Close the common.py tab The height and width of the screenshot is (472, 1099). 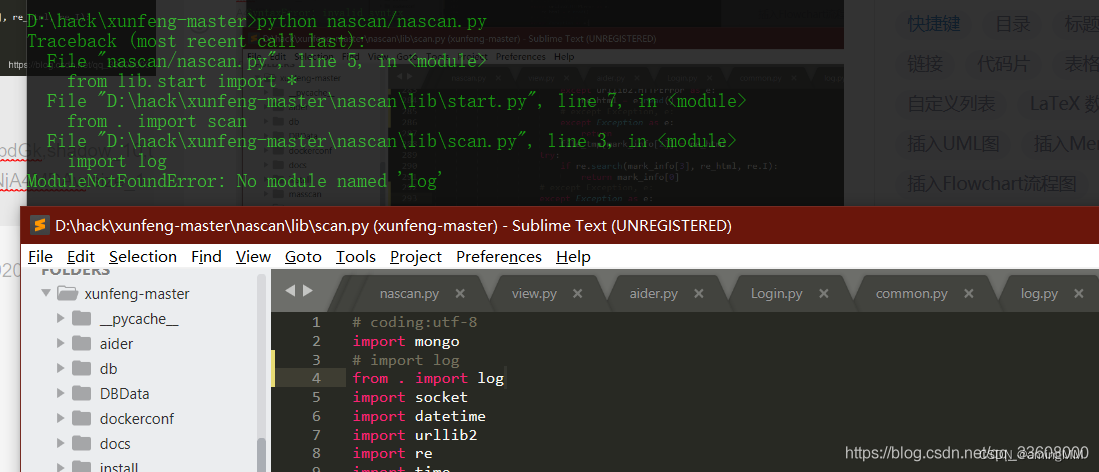[x=968, y=293]
